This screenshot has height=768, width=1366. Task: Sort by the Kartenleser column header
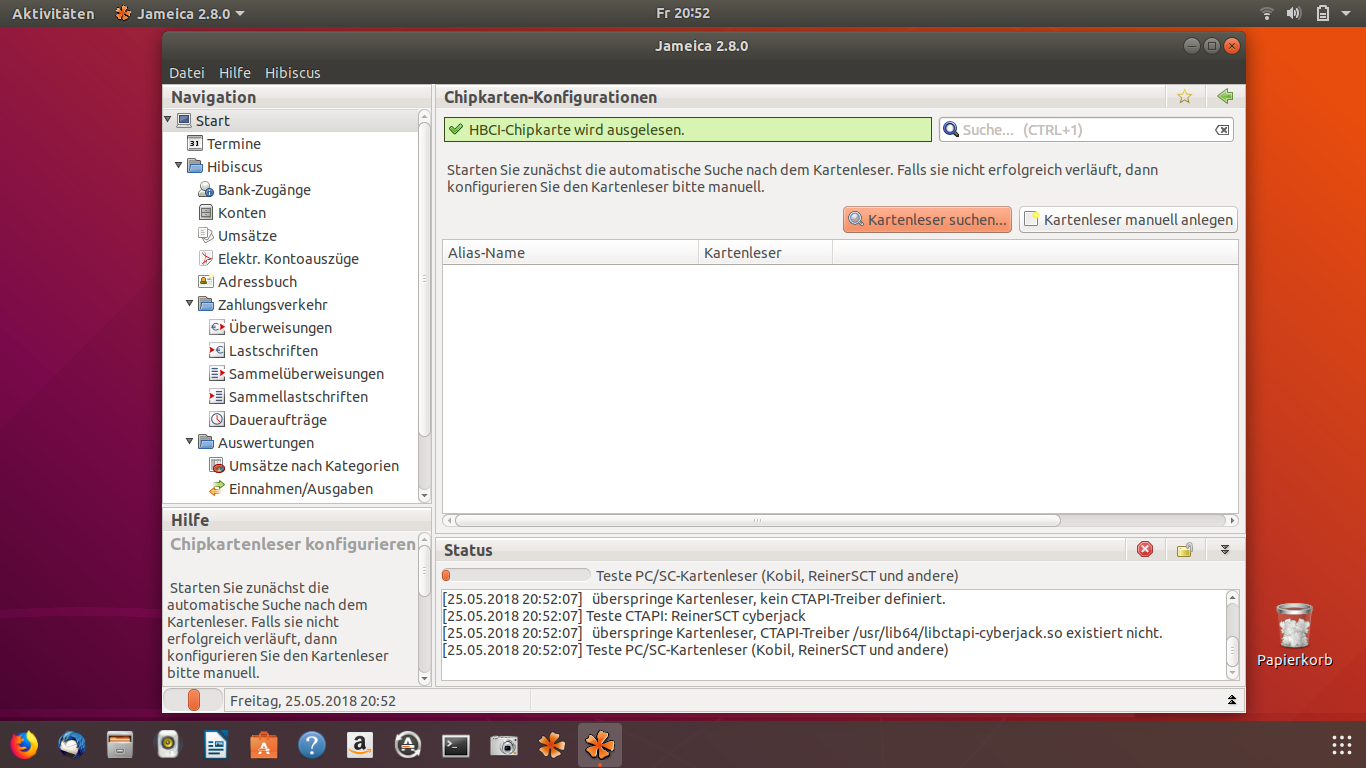pyautogui.click(x=765, y=253)
